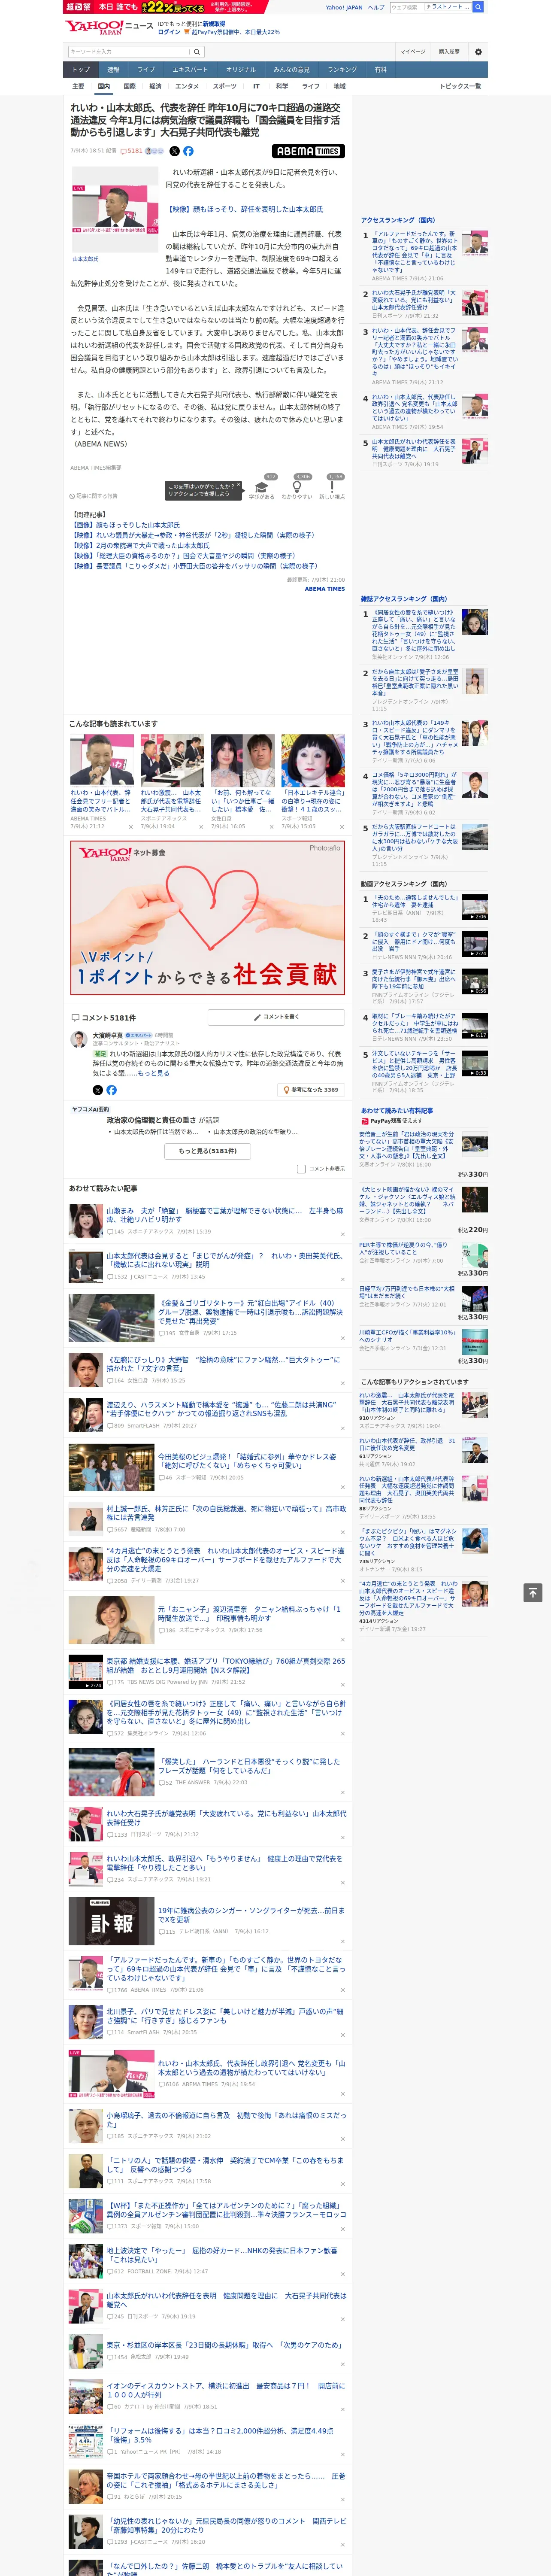The width and height of the screenshot is (551, 2576).
Task: Share the expert comment on X
Action: (x=97, y=1090)
